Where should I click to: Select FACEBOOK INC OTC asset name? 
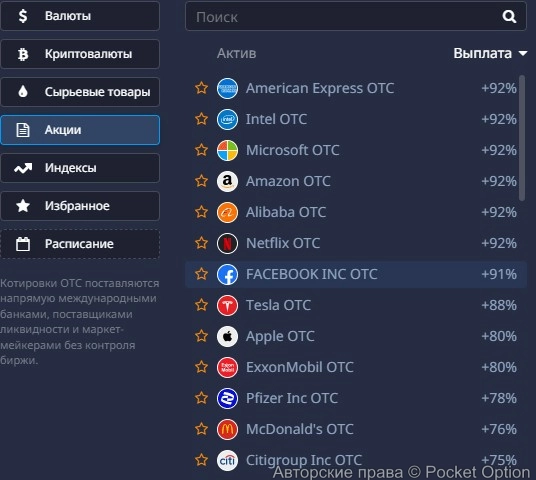pos(312,274)
